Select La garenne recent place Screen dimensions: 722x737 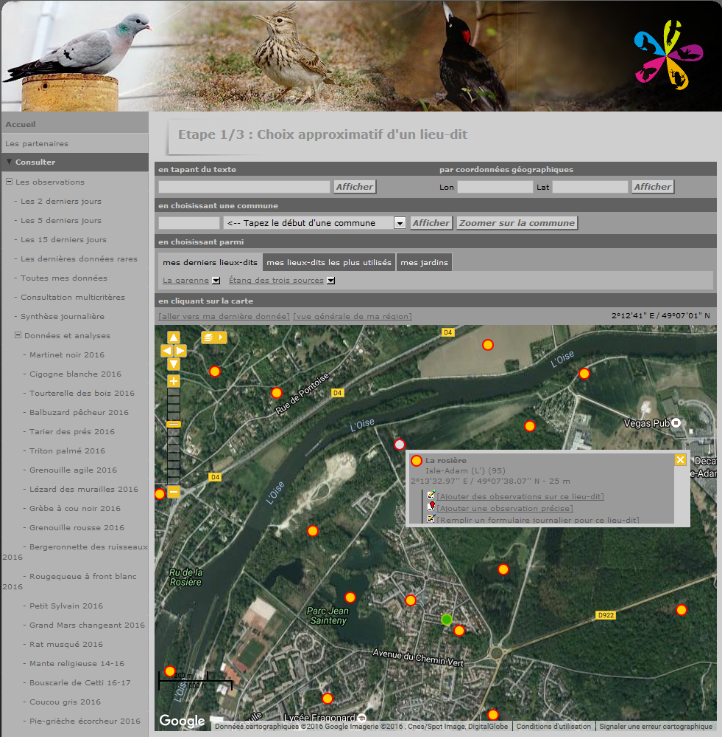[186, 281]
